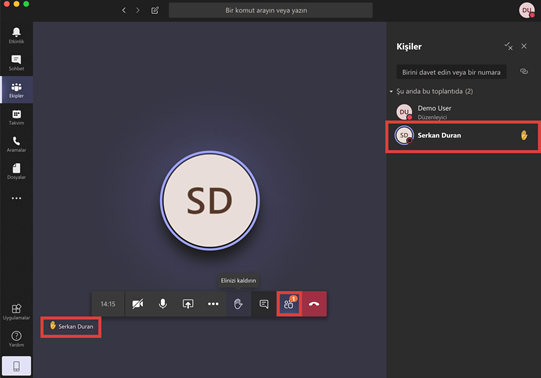The height and width of the screenshot is (378, 541).
Task: Hang up the call
Action: coord(314,304)
